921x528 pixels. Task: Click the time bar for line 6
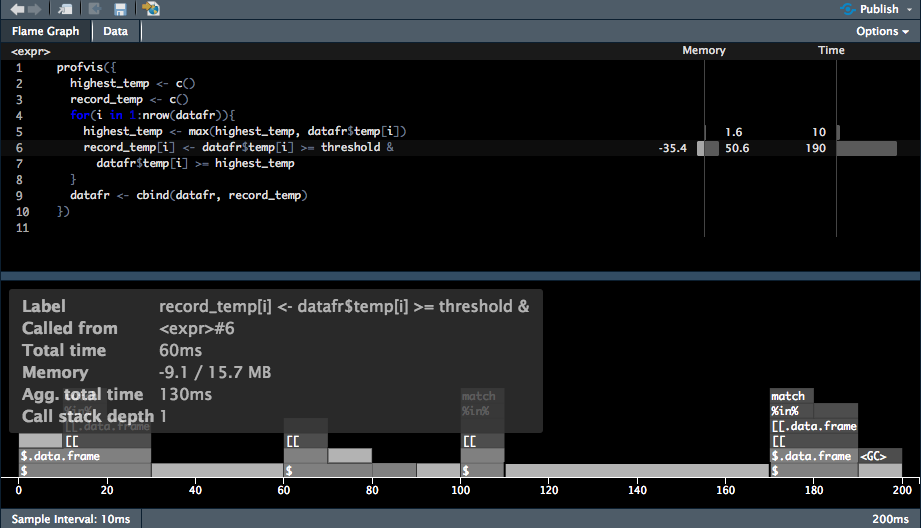pyautogui.click(x=866, y=148)
